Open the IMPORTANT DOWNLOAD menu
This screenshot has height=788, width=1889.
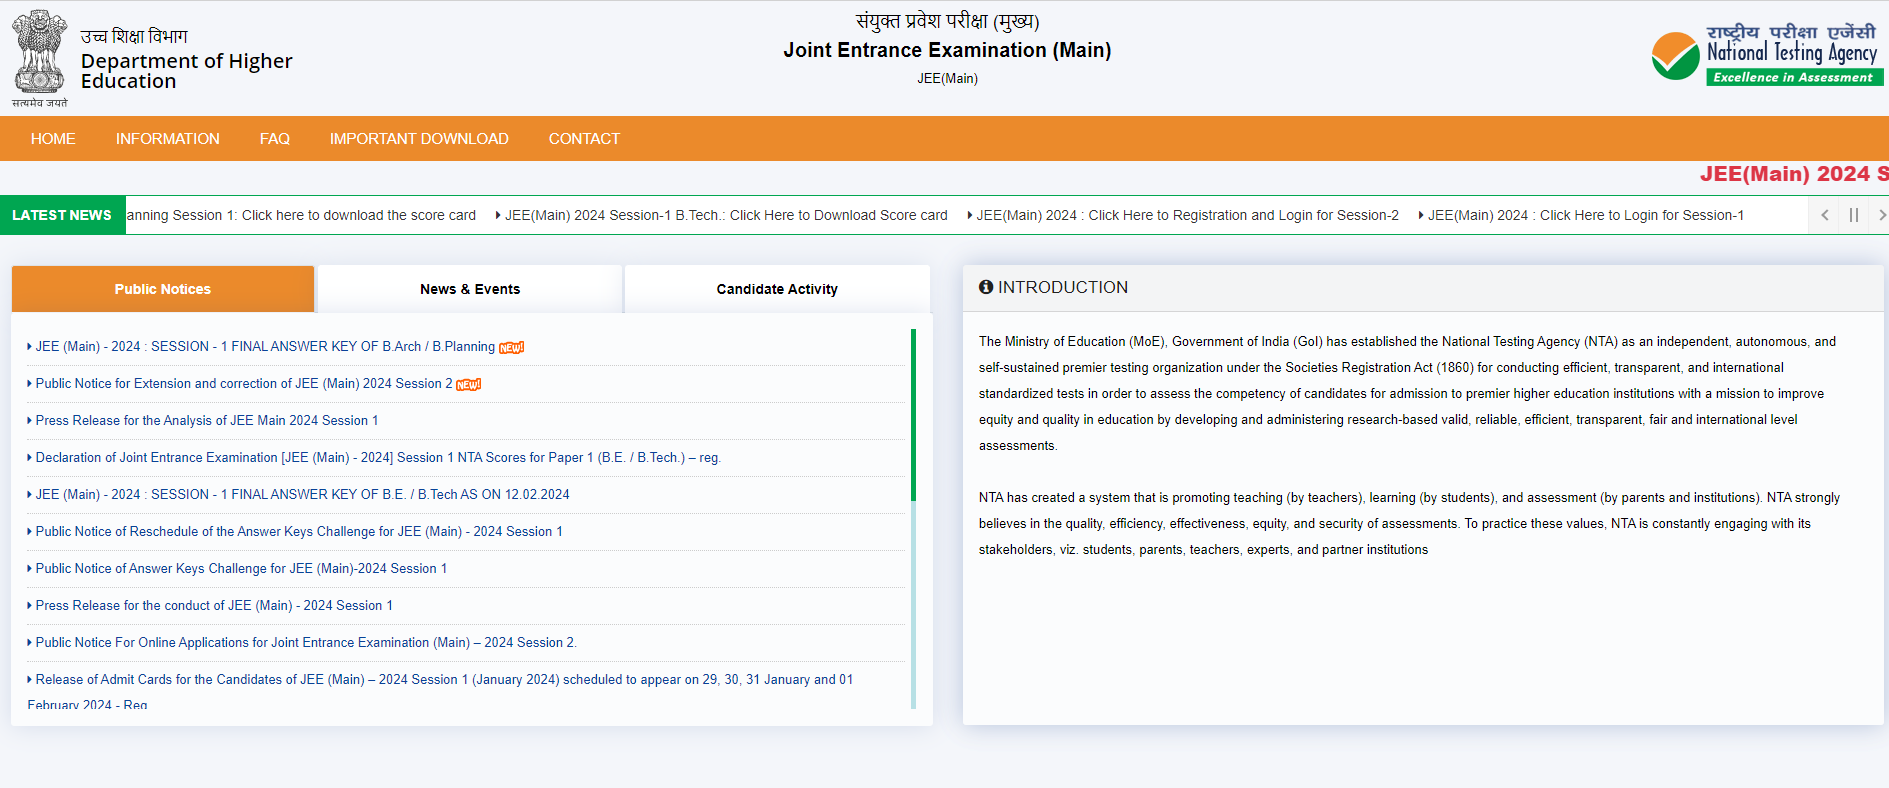coord(419,139)
